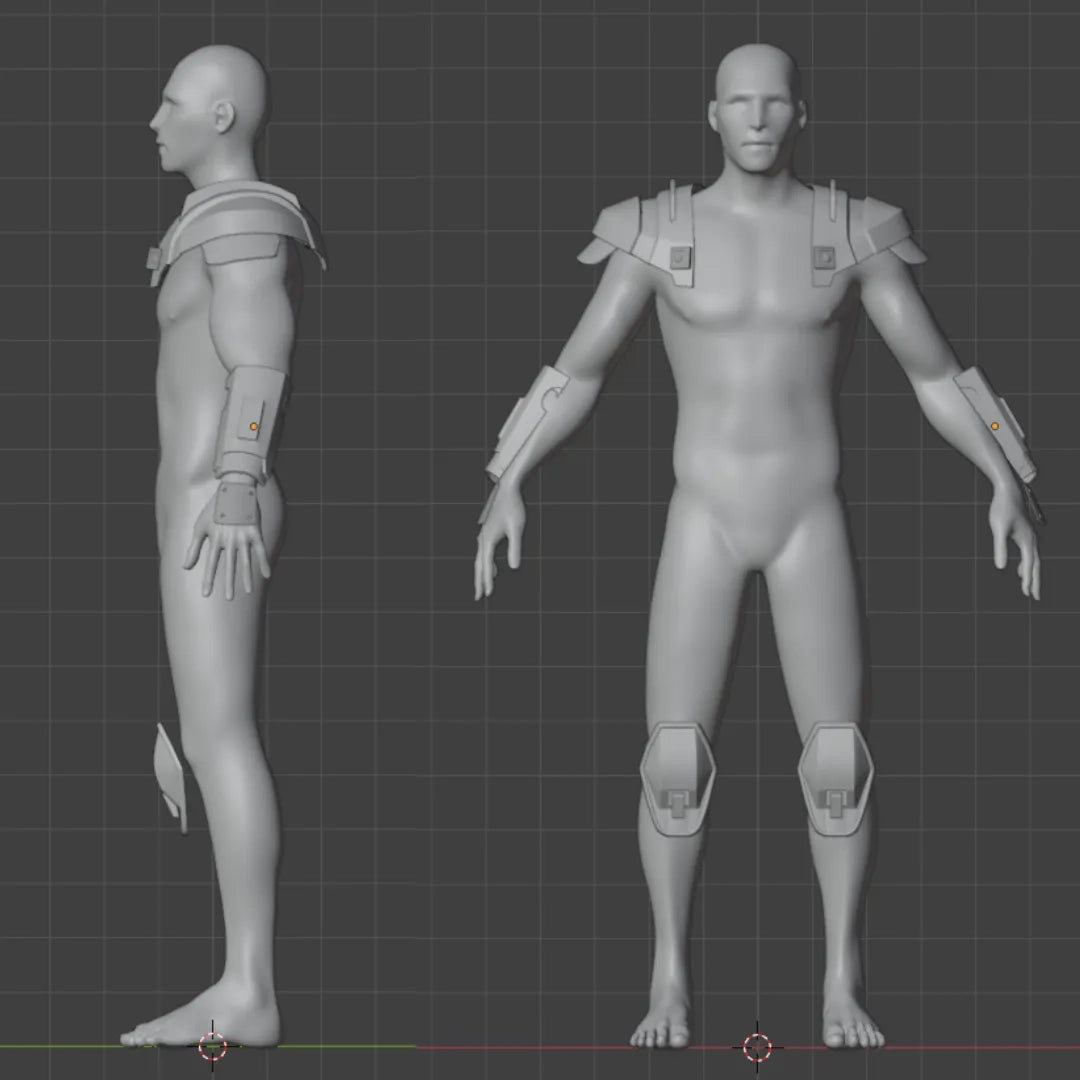Select the orange origin dot on front-view bracer
The image size is (1080, 1080).
click(x=995, y=426)
